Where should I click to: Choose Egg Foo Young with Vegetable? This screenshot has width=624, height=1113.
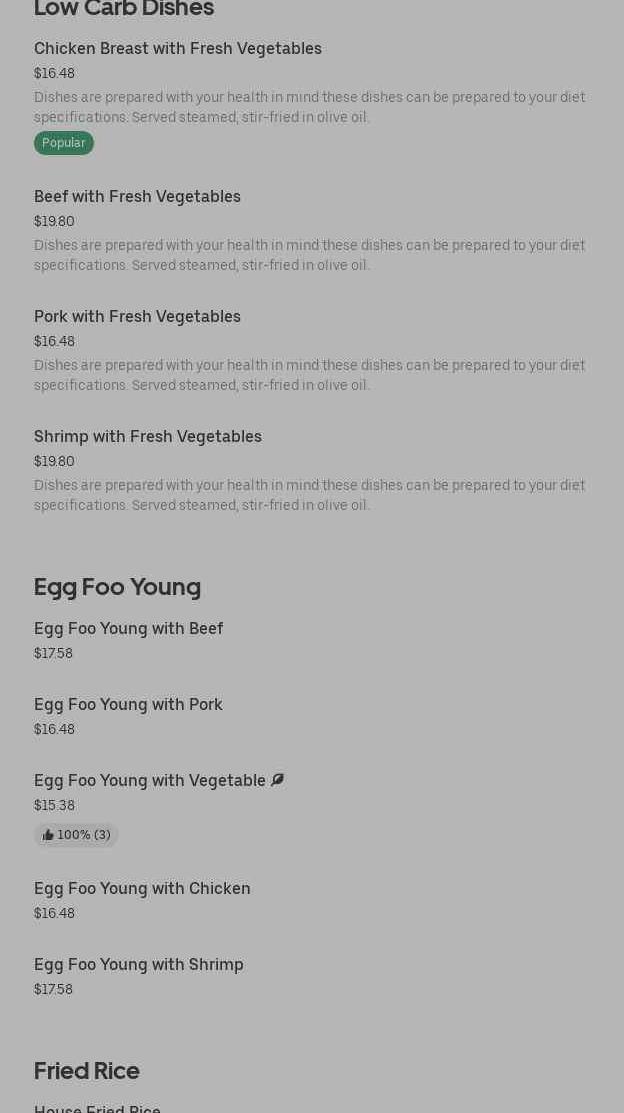(150, 780)
